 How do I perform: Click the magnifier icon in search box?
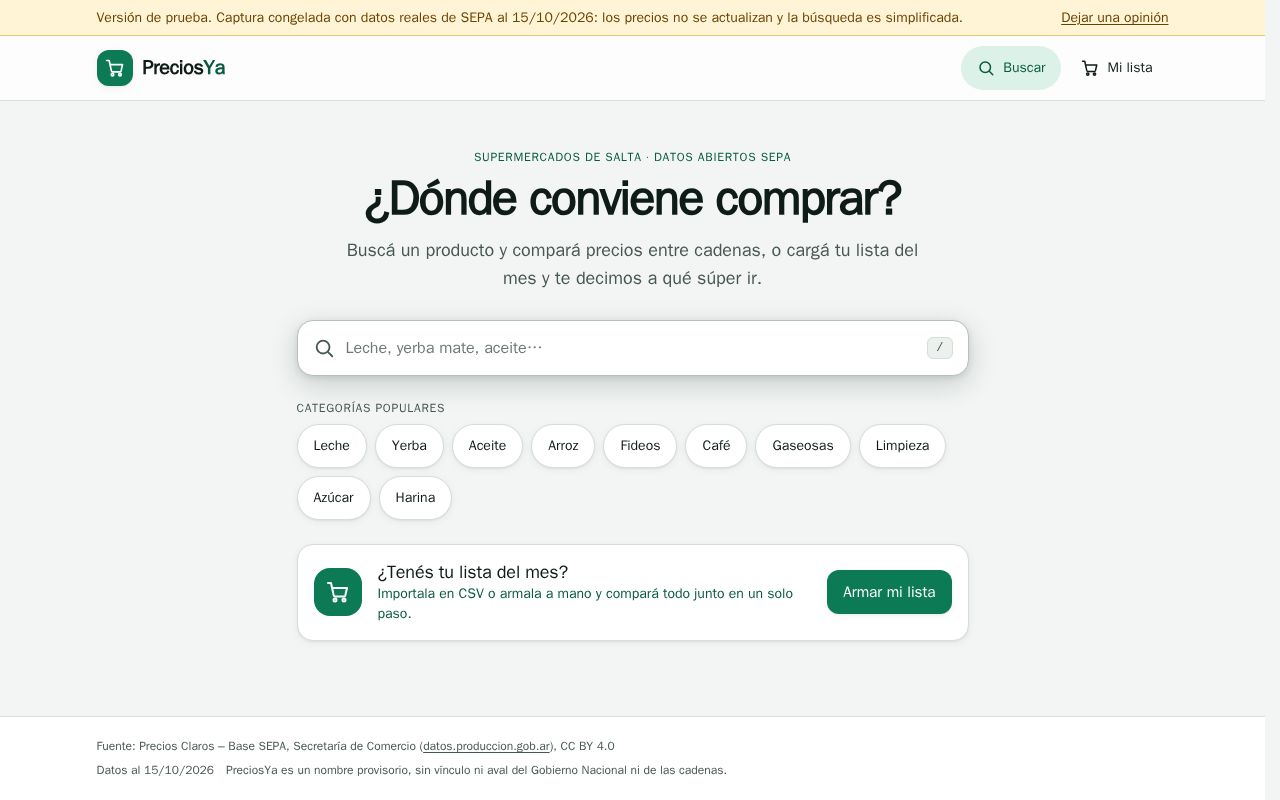tap(324, 348)
